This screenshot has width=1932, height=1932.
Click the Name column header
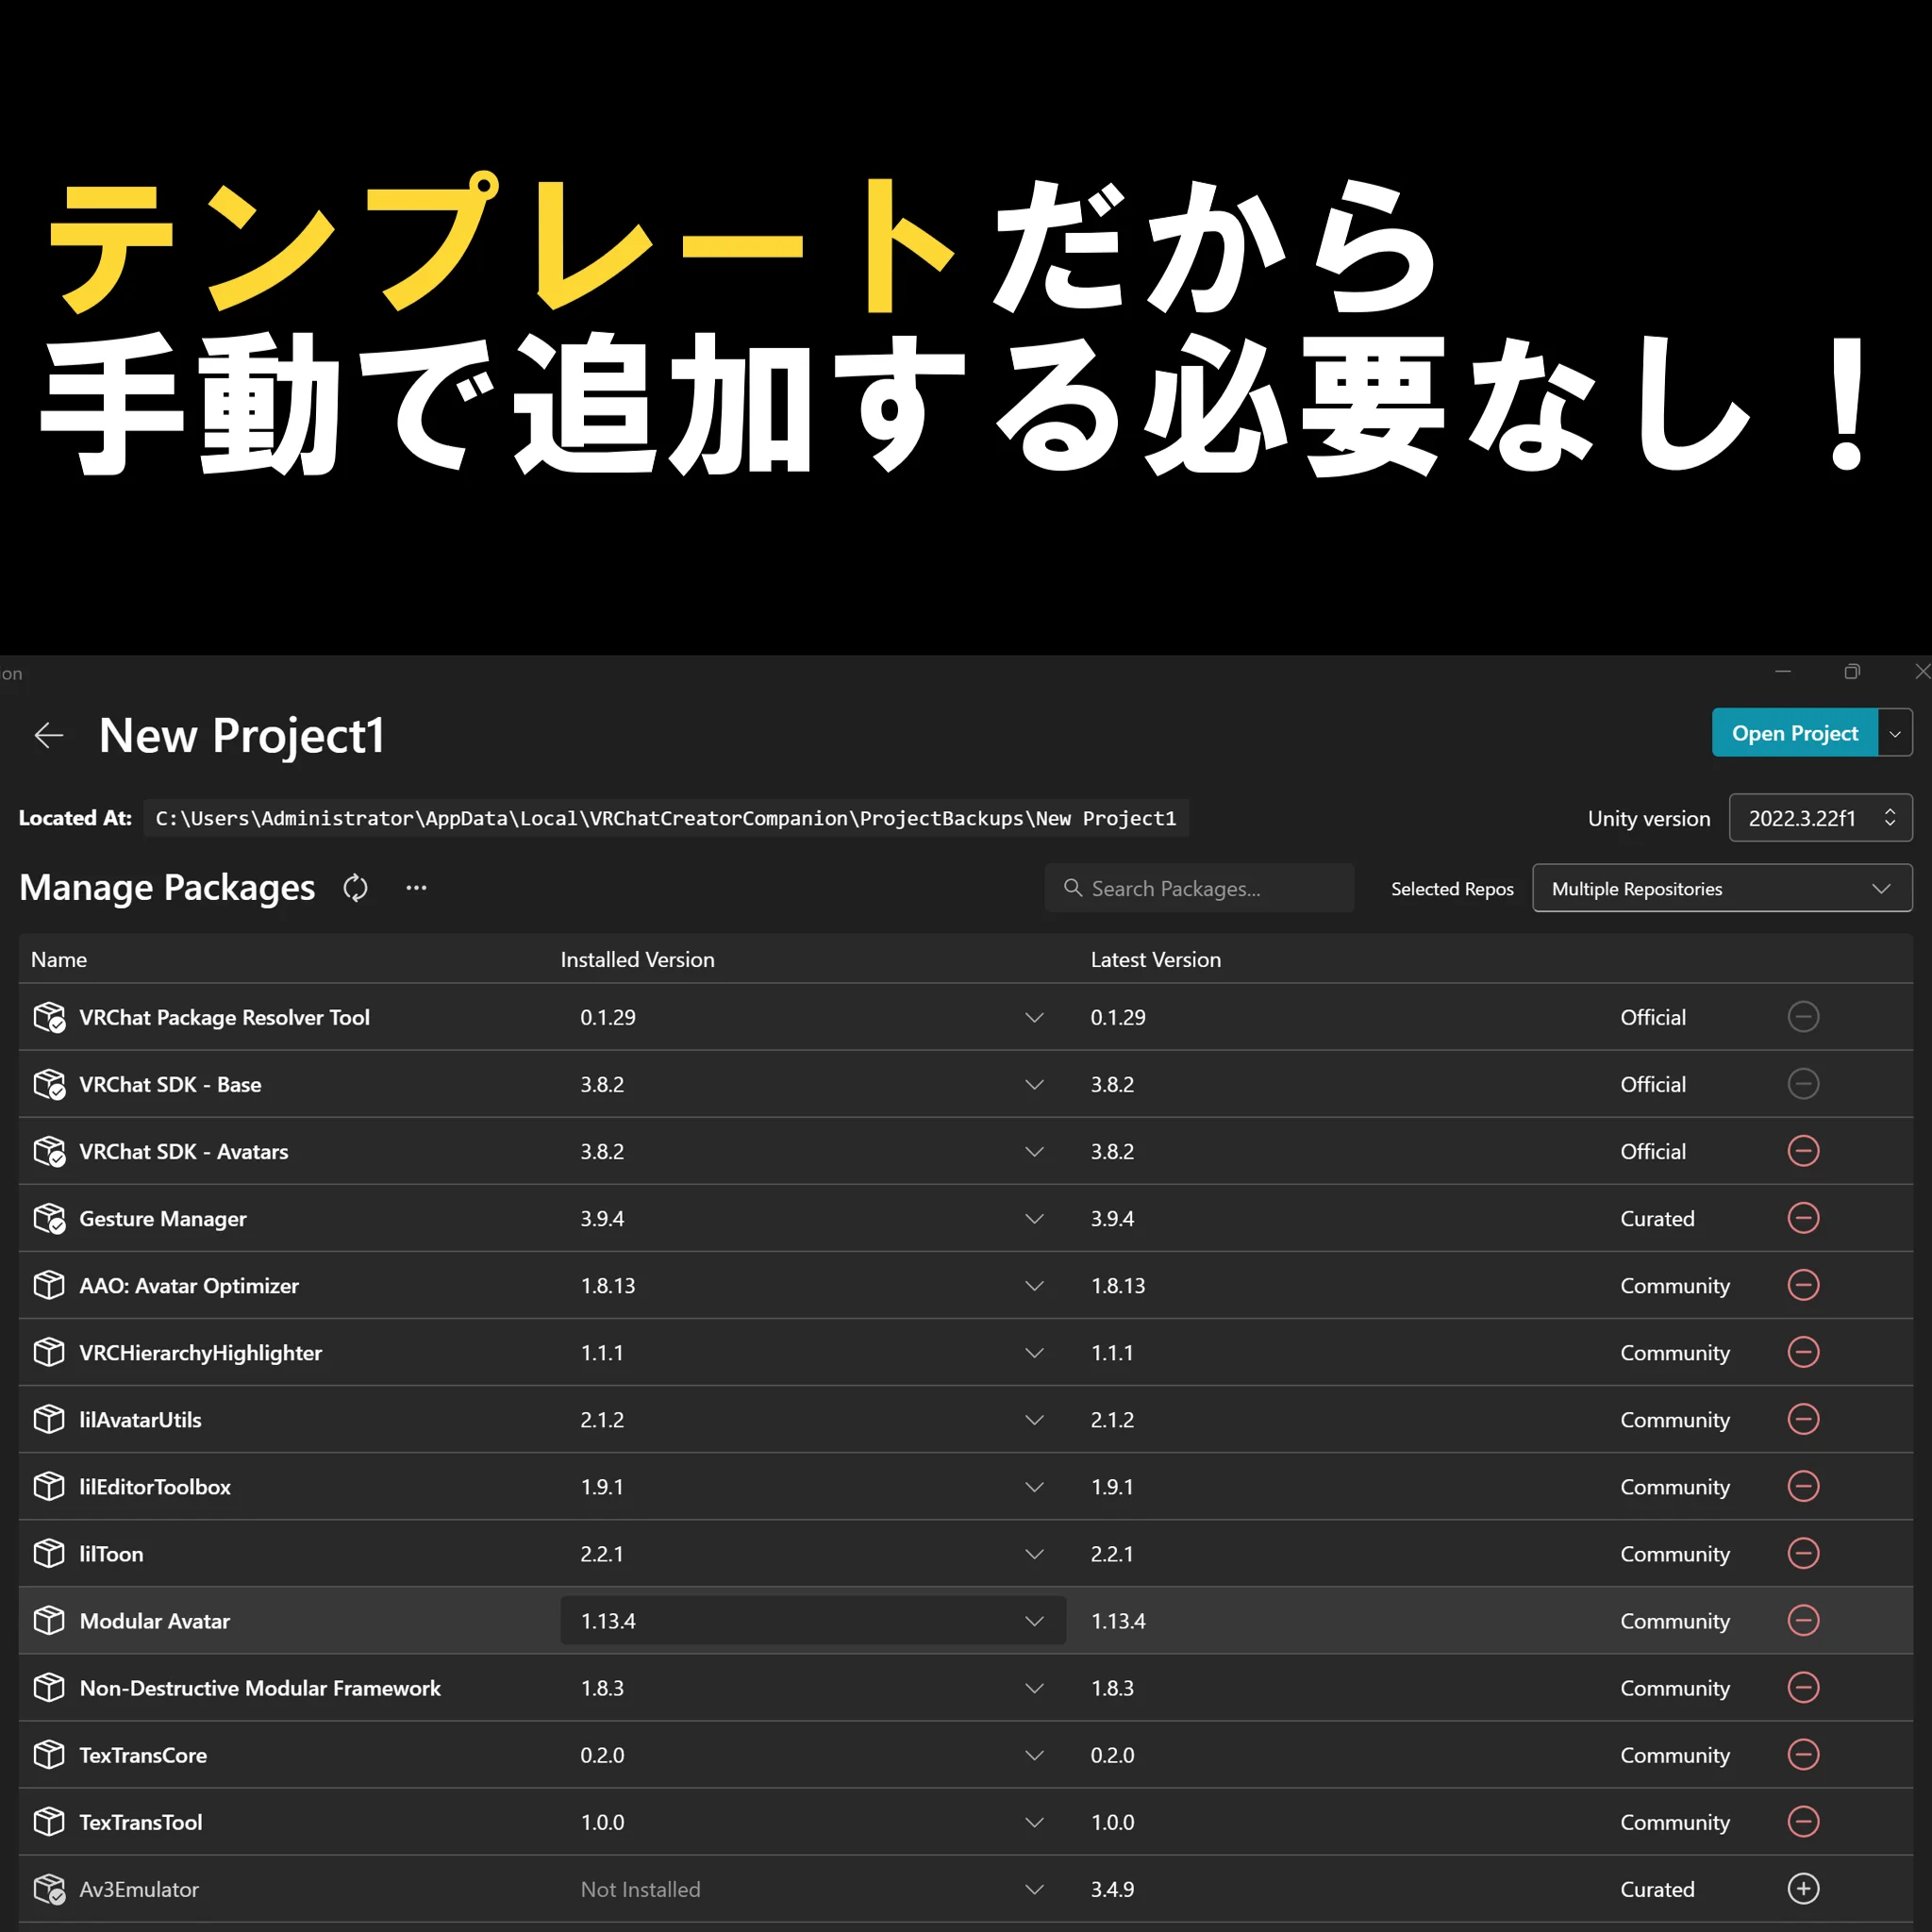(x=59, y=958)
